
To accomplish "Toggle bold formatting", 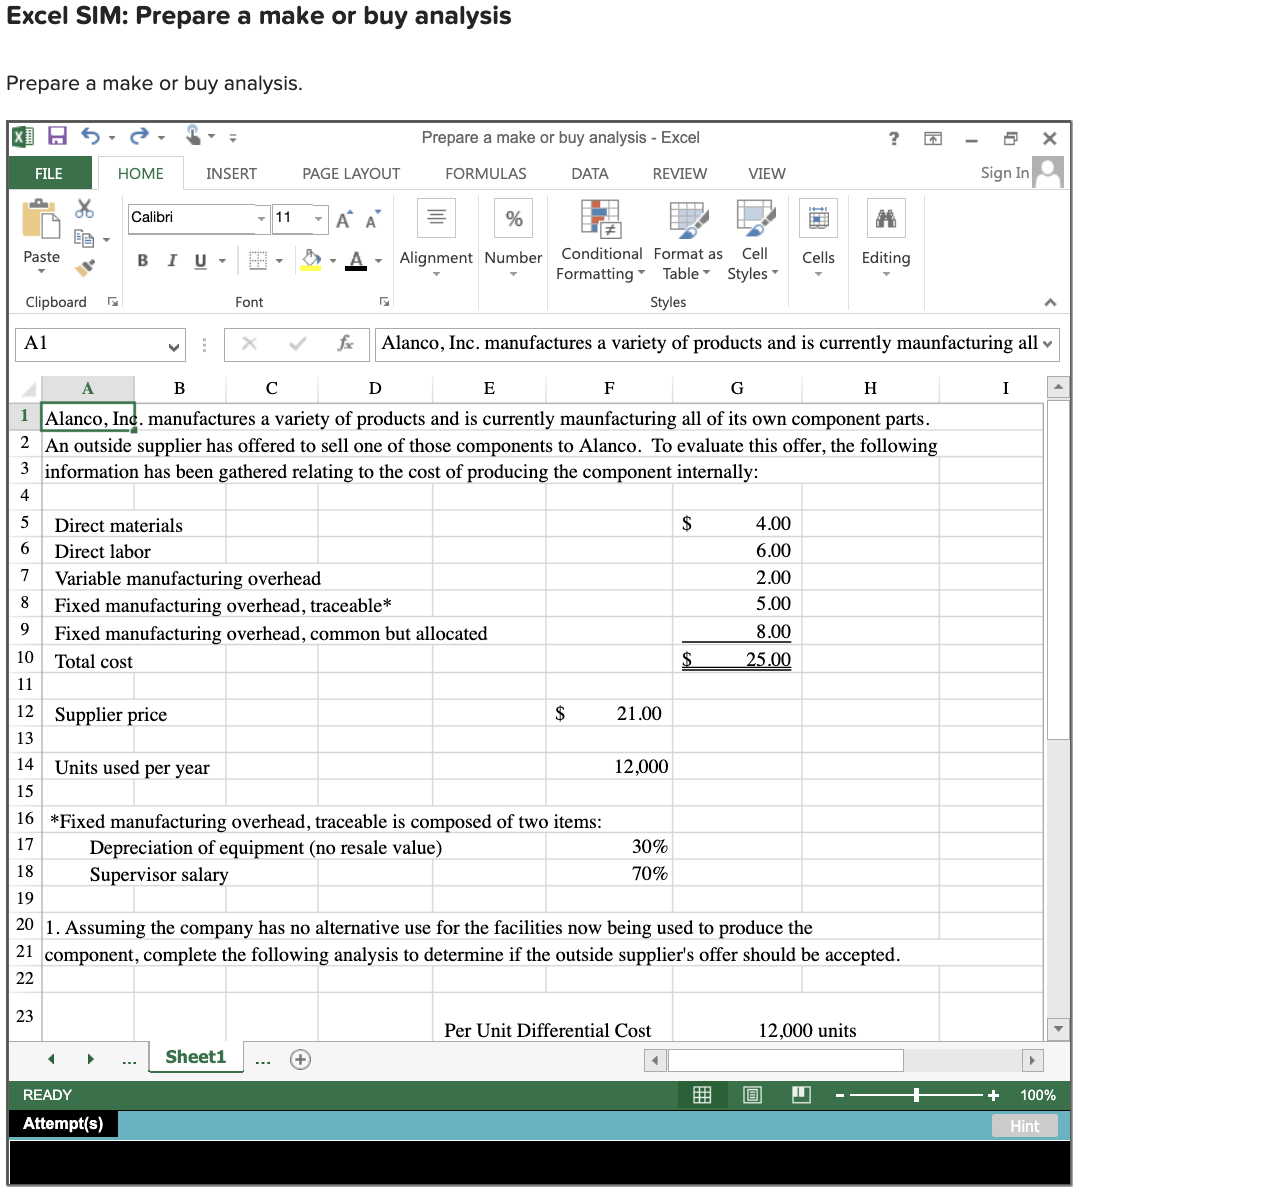I will point(142,260).
